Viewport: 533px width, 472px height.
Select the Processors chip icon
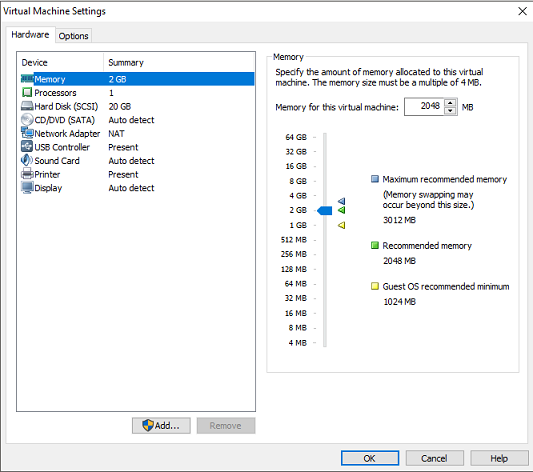click(27, 92)
